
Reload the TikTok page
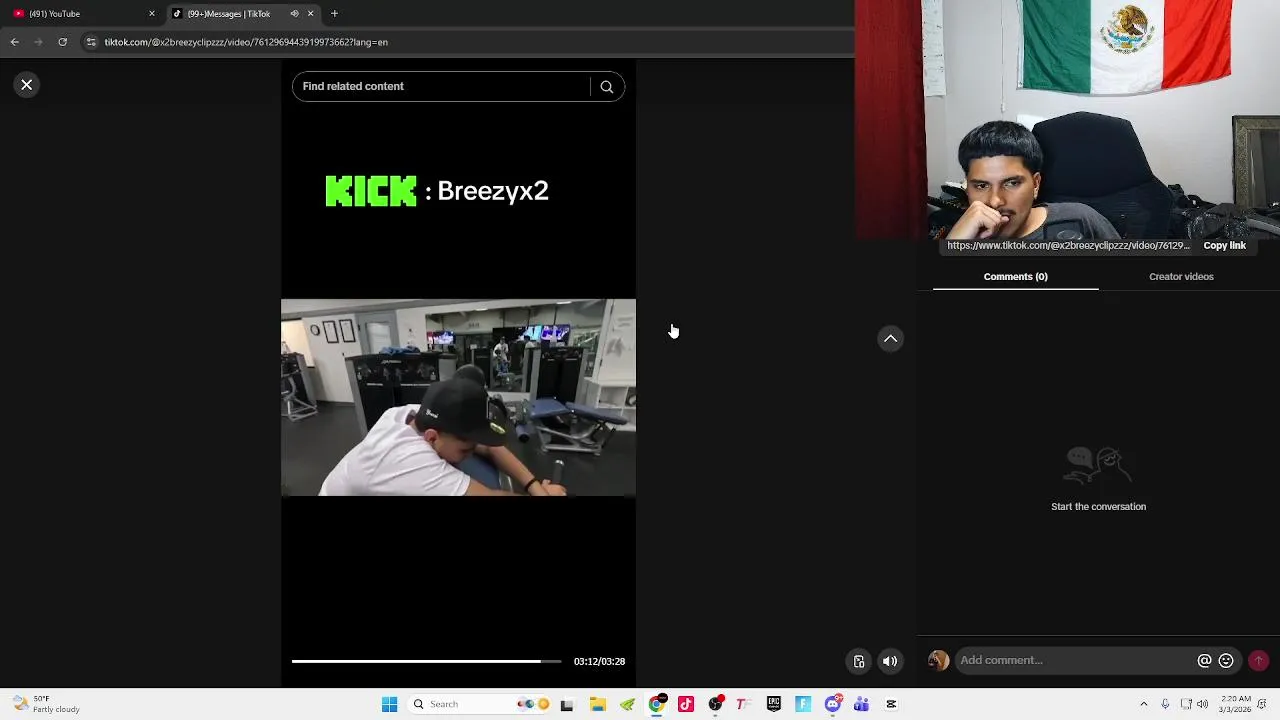pos(62,42)
